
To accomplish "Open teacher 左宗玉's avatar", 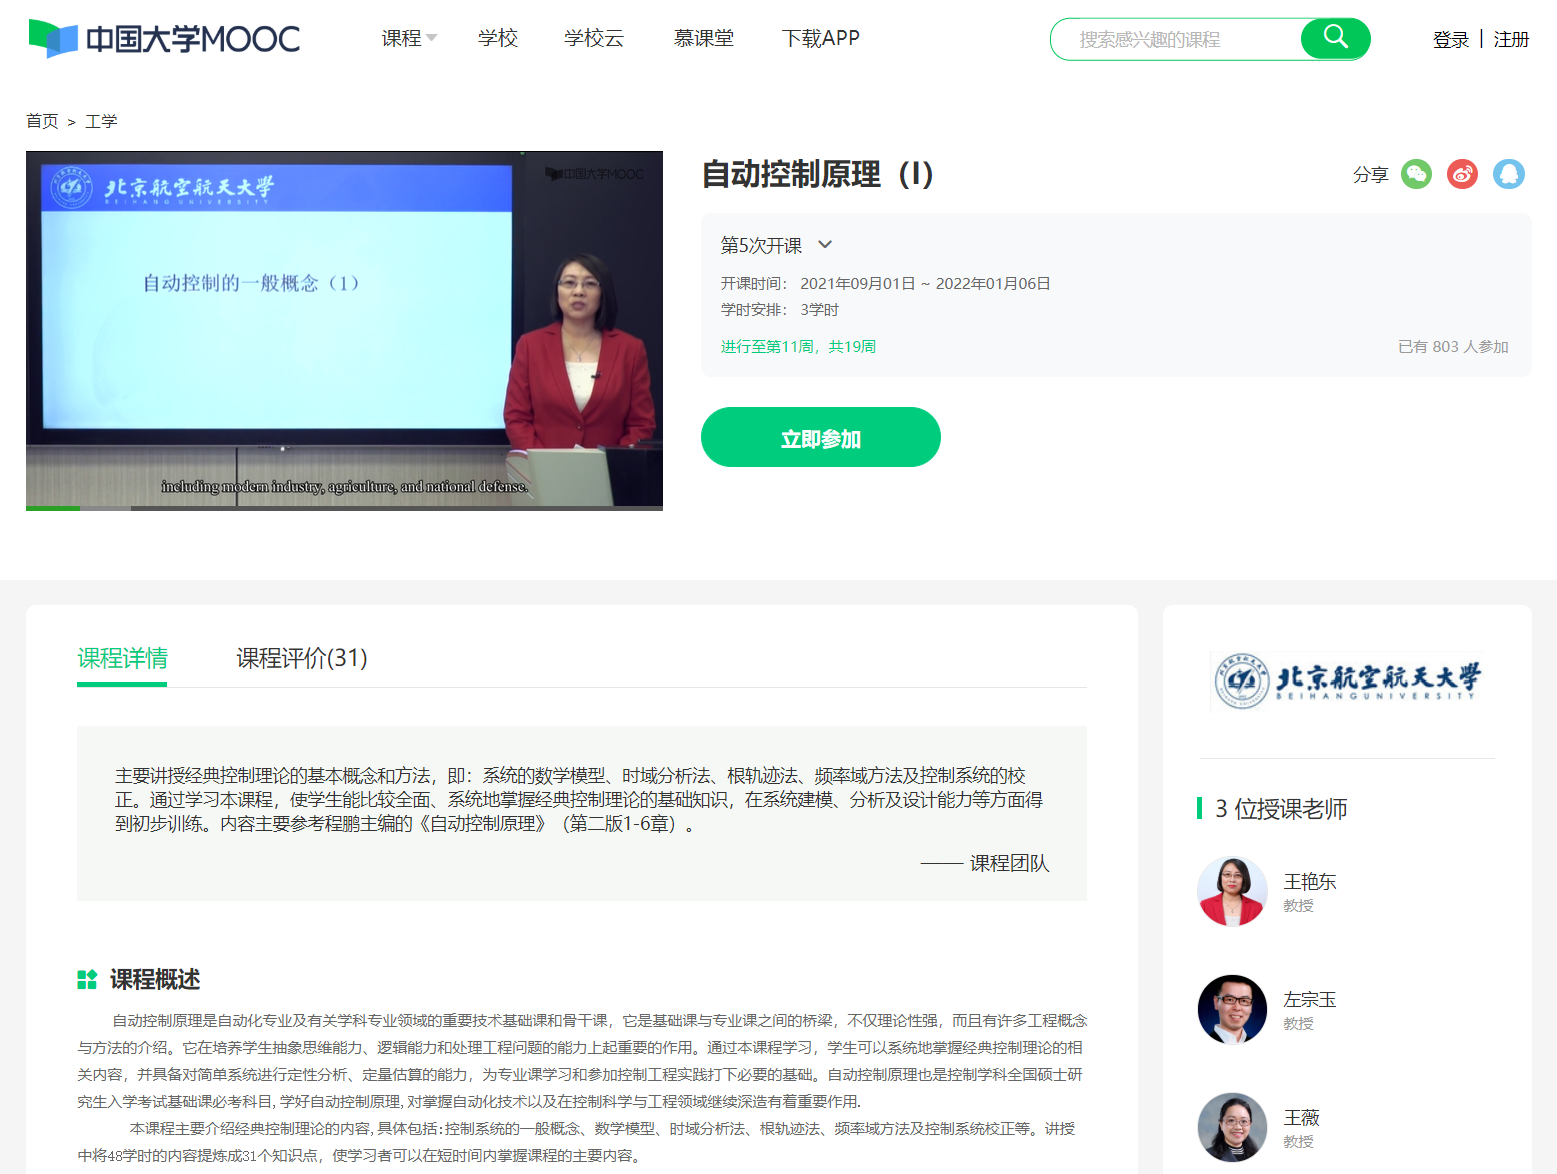I will pyautogui.click(x=1232, y=1009).
